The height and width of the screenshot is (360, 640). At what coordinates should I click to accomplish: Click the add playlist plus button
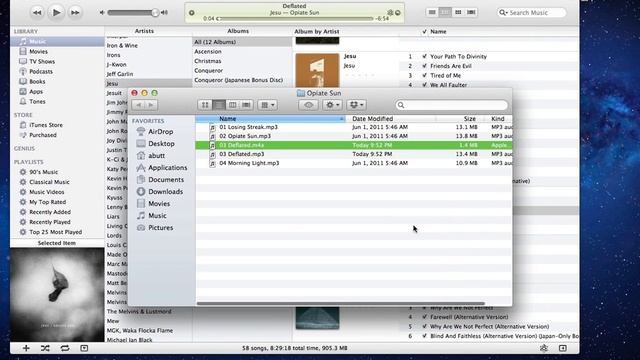tap(26, 348)
